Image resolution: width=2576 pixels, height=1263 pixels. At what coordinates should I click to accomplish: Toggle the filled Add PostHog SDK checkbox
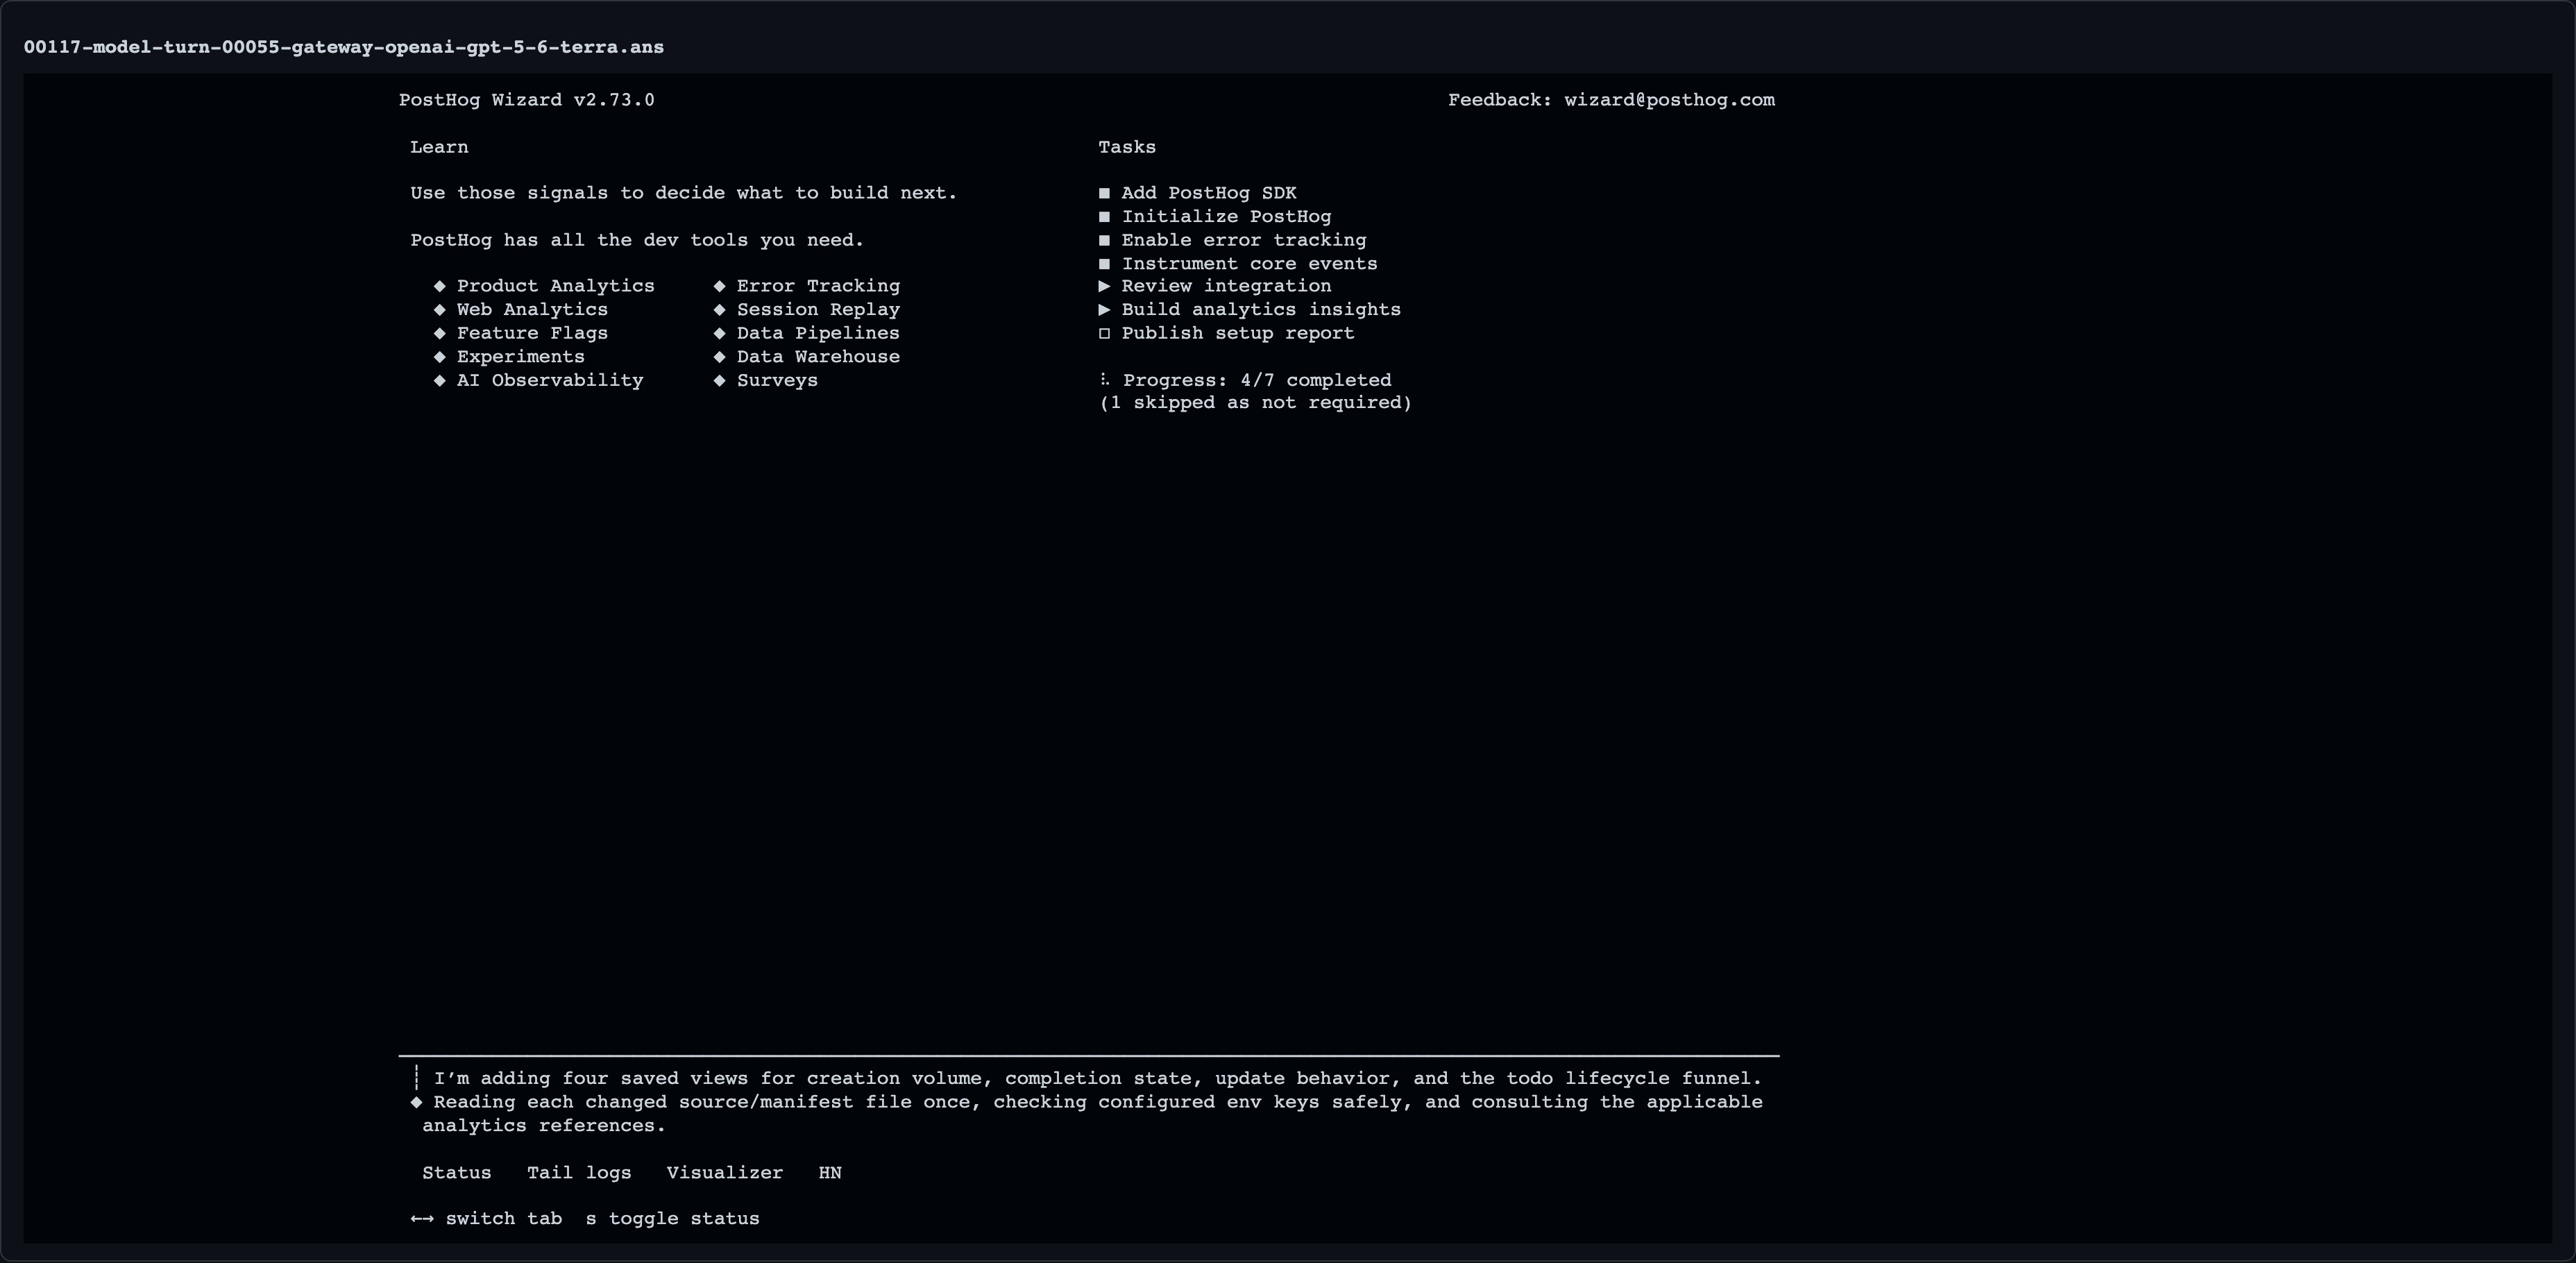pos(1104,193)
